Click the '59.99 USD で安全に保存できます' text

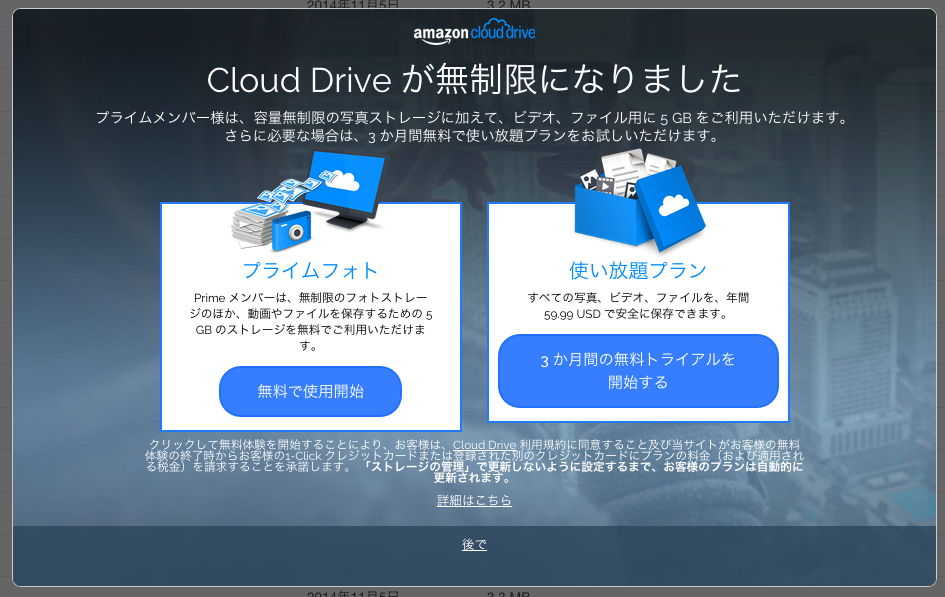click(636, 314)
